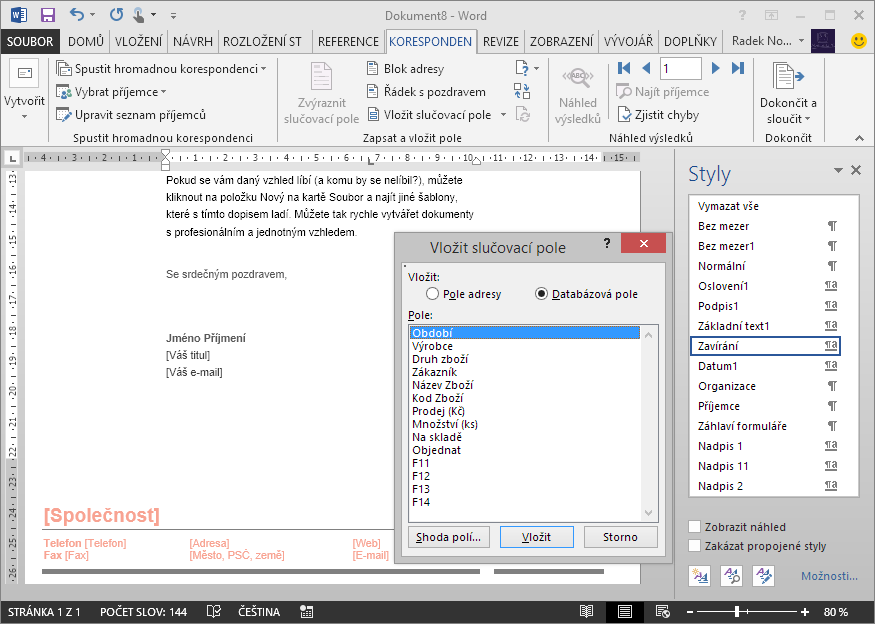Open Vložit slučovací pole dropdown arrow
Screen dimensions: 875x624
pyautogui.click(x=503, y=114)
